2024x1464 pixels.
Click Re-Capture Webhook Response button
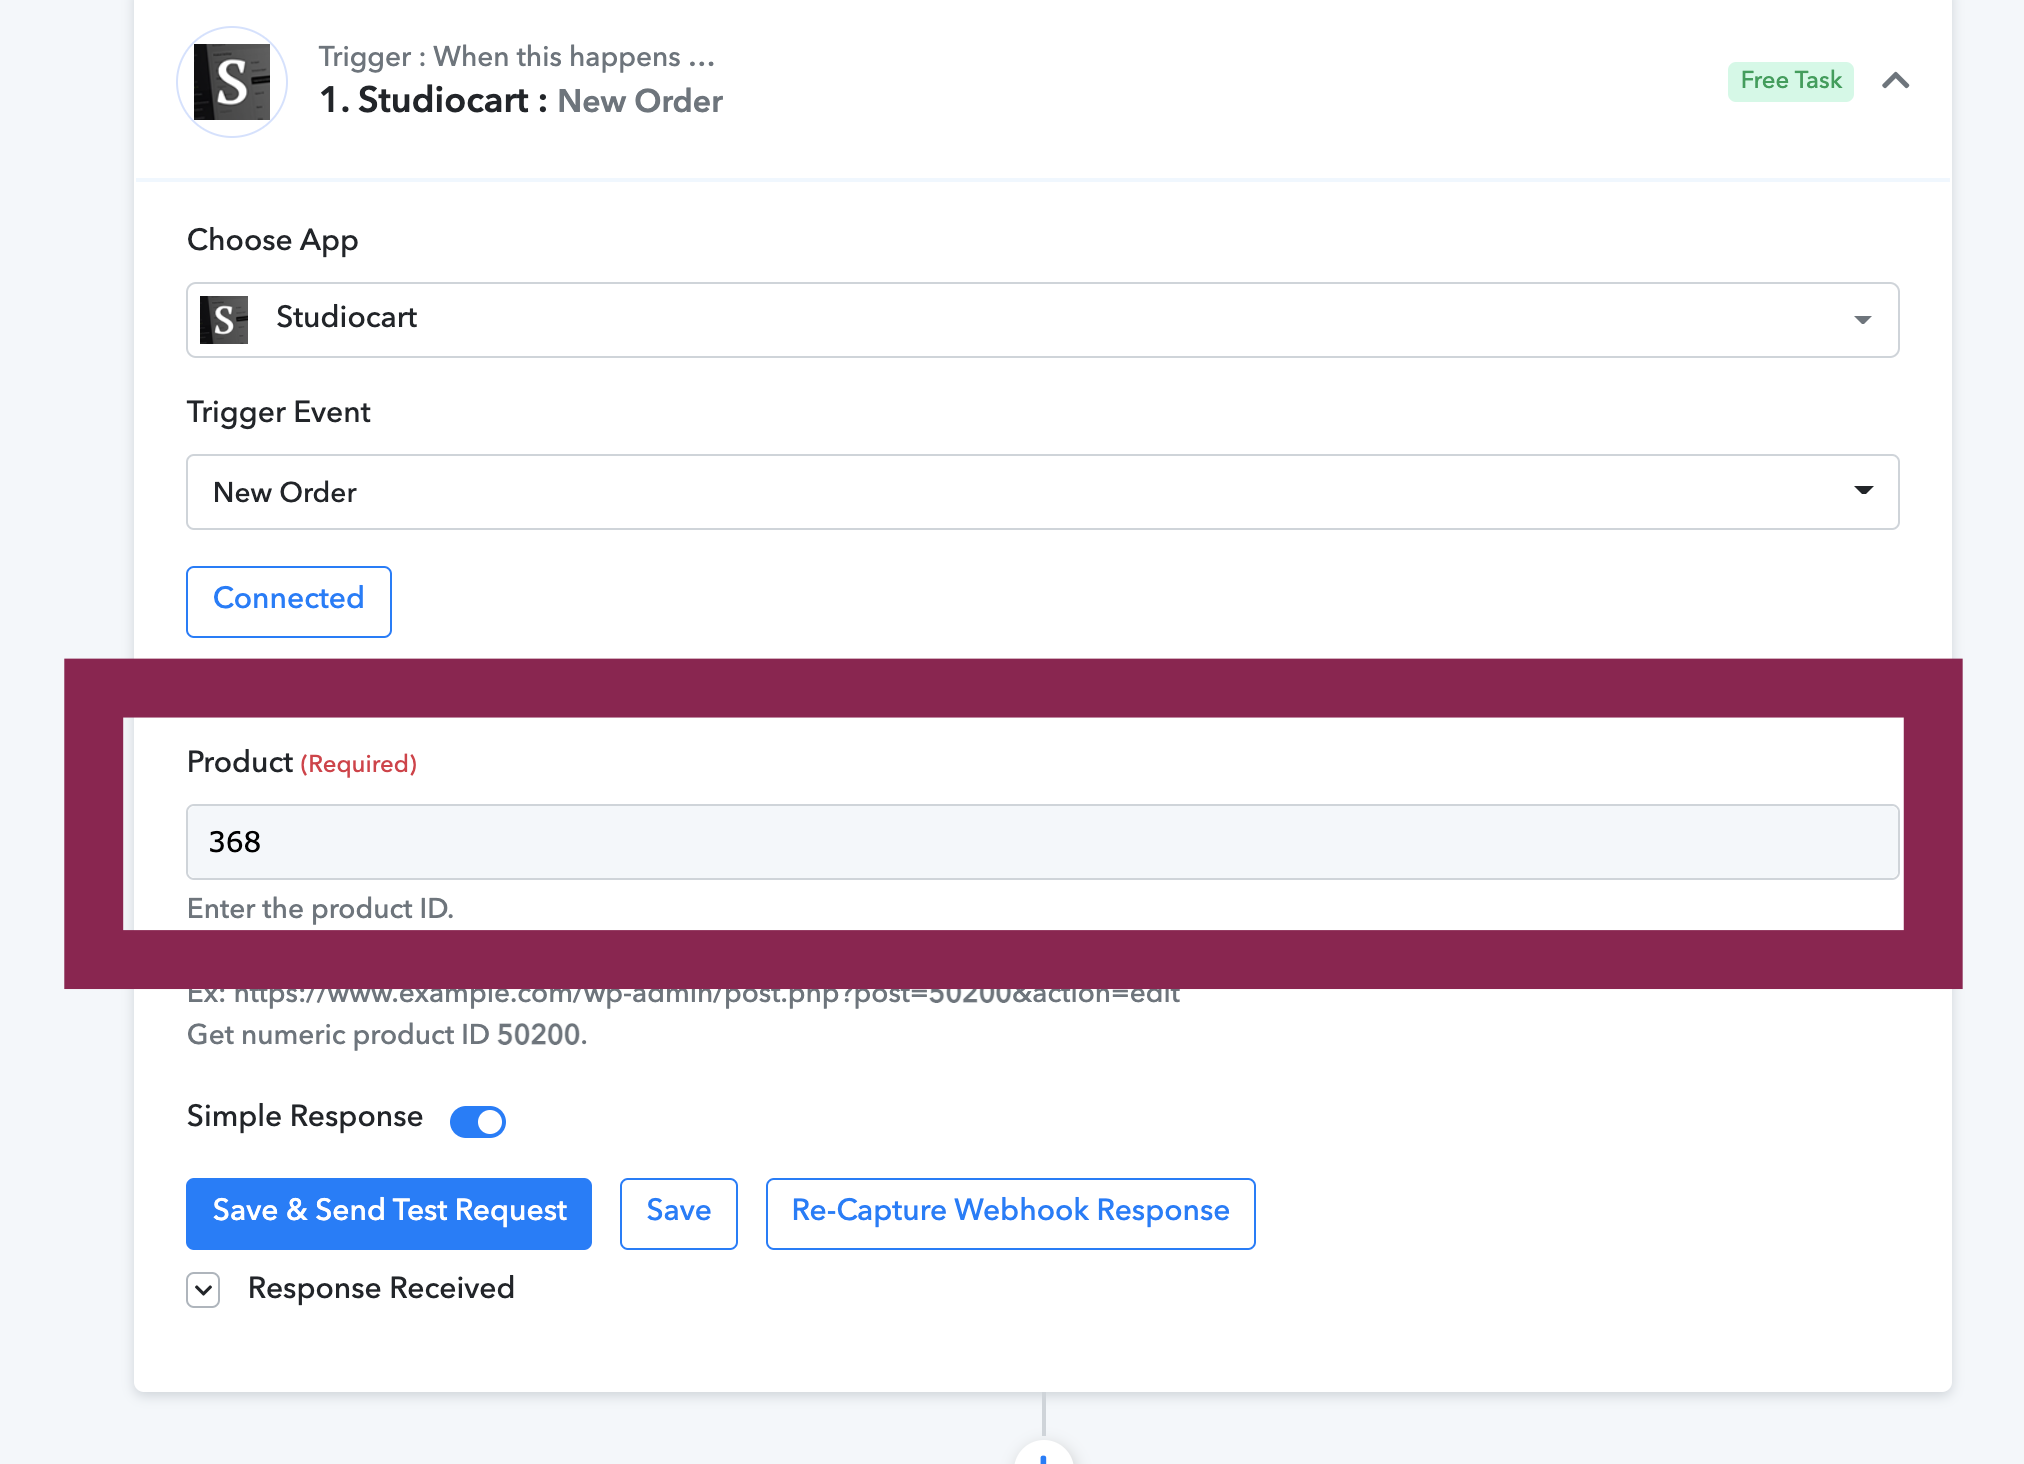click(x=1010, y=1213)
